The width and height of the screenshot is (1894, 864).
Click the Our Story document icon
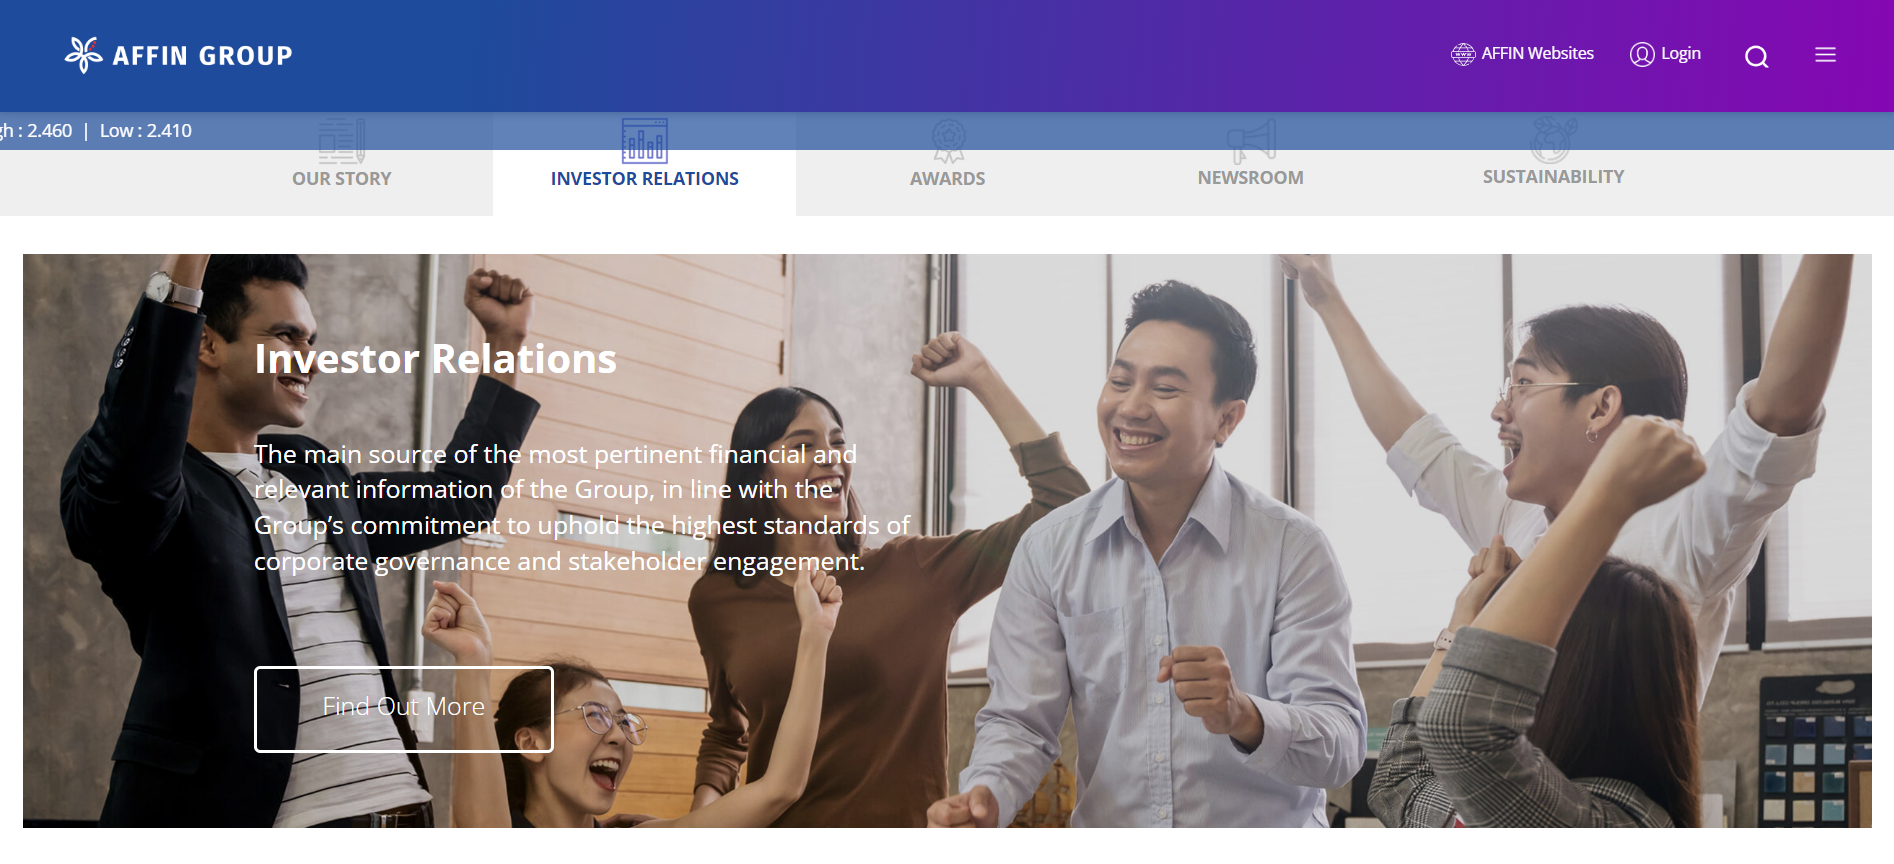tap(342, 141)
